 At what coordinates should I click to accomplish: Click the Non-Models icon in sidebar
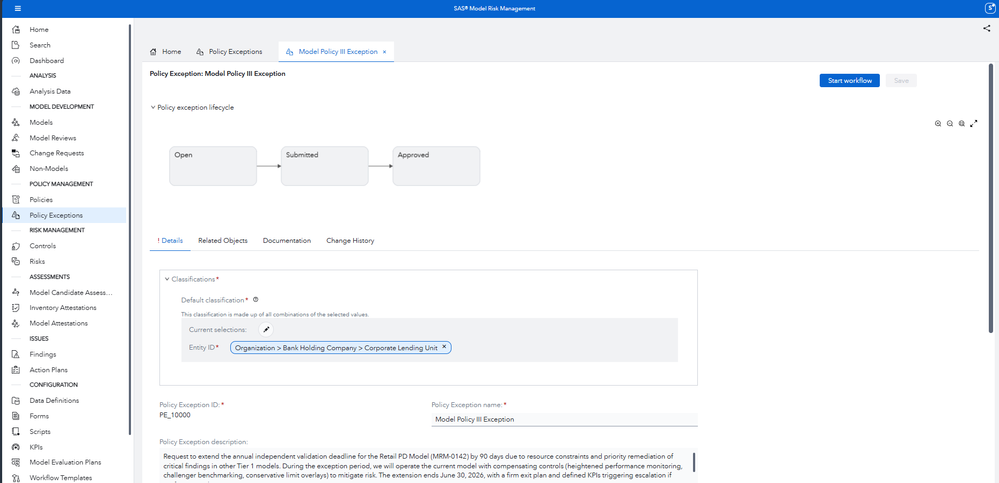[16, 169]
